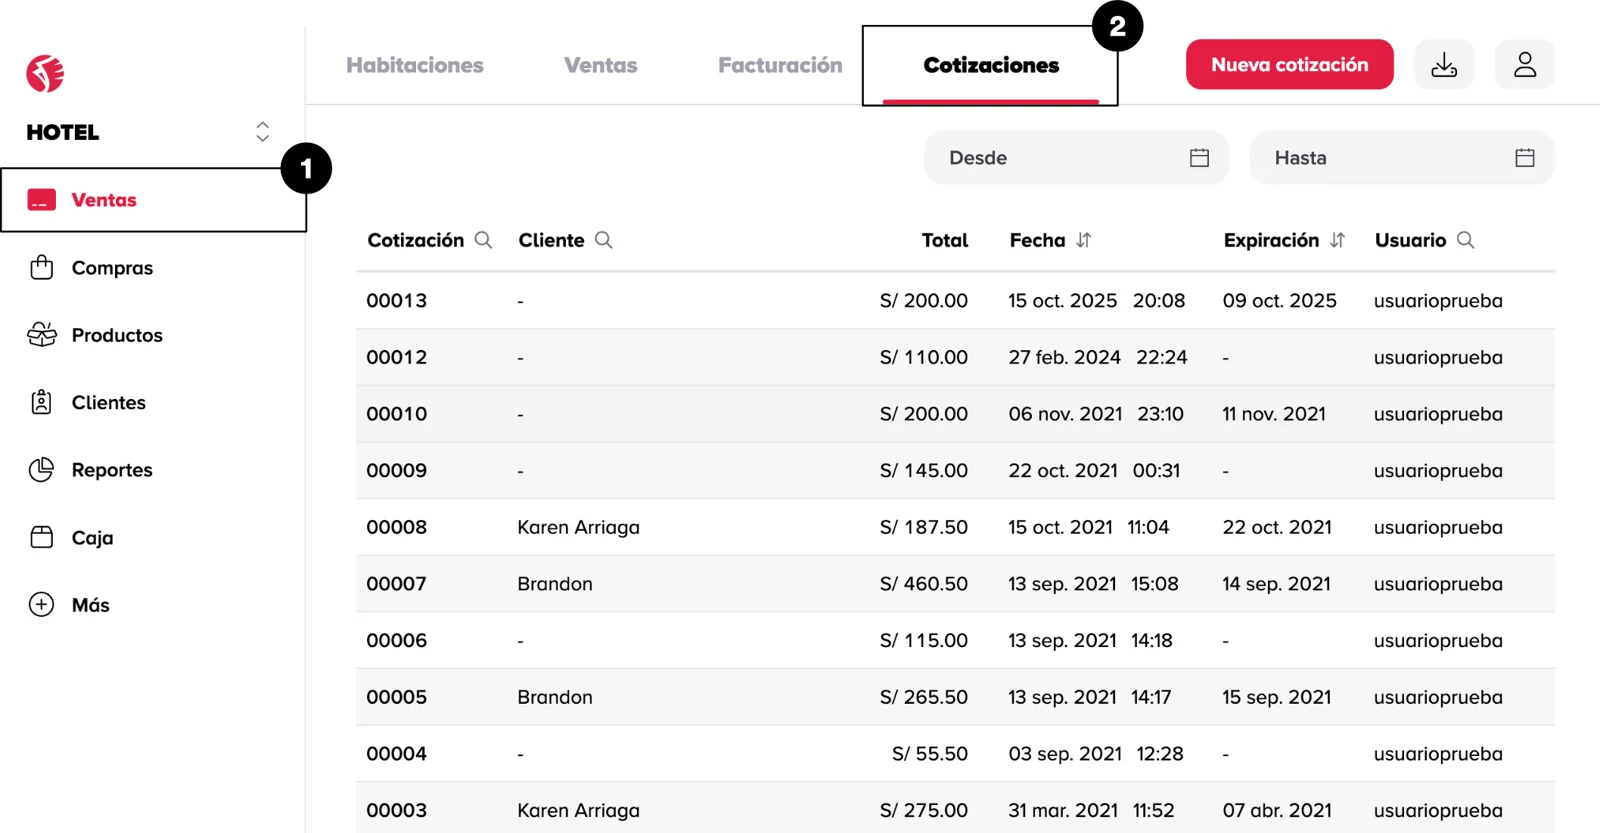
Task: Open the Ventas tab in top bar
Action: click(600, 65)
